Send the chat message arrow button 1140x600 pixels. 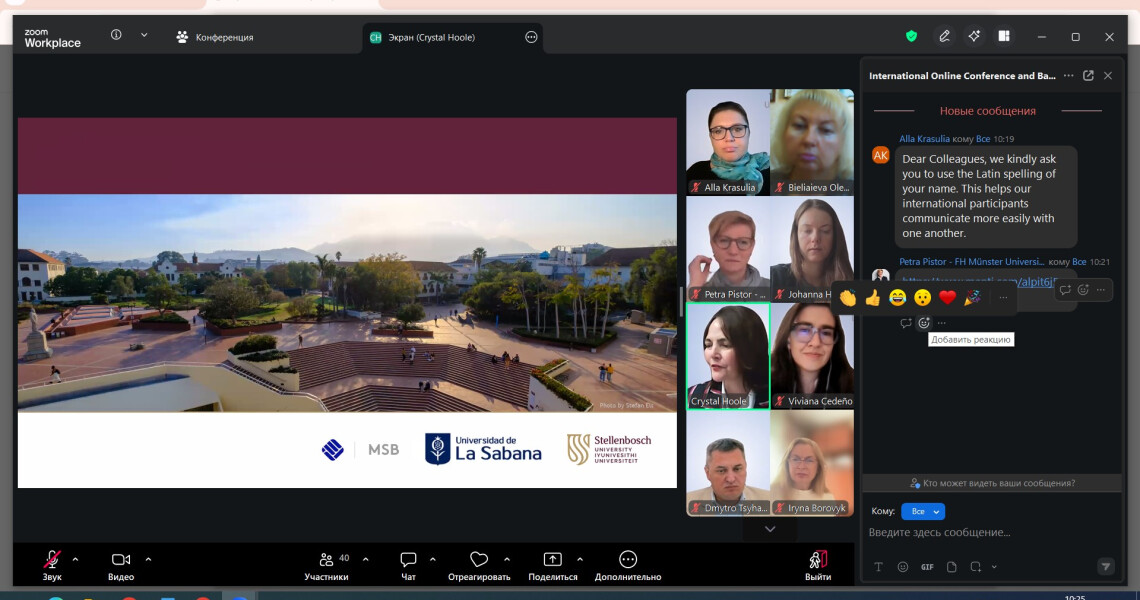(x=1105, y=567)
